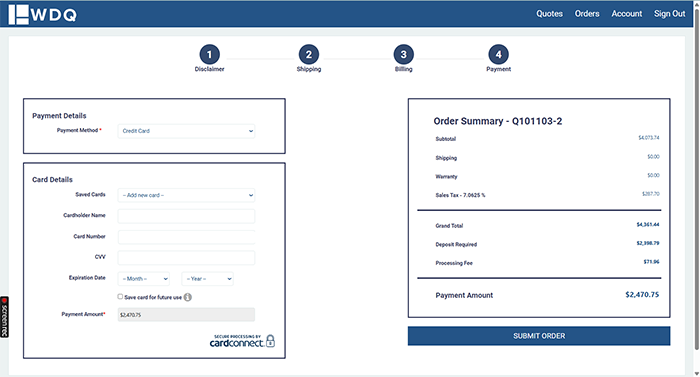This screenshot has height=377, width=700.
Task: Open the expiration Year dropdown
Action: pos(208,279)
